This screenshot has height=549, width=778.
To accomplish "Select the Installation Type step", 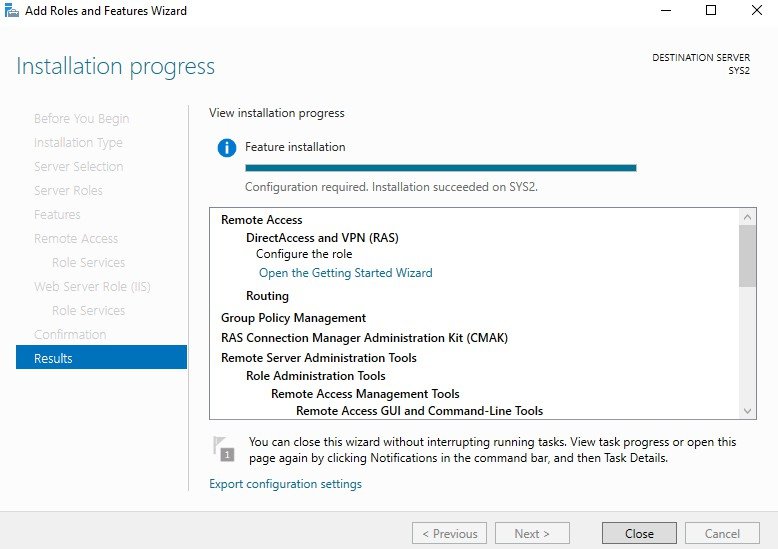I will tap(78, 142).
